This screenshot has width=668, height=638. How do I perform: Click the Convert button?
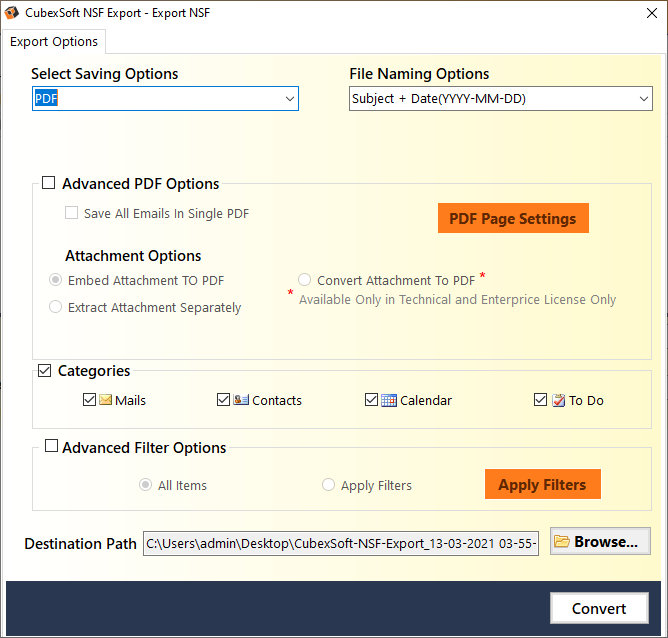coord(598,608)
